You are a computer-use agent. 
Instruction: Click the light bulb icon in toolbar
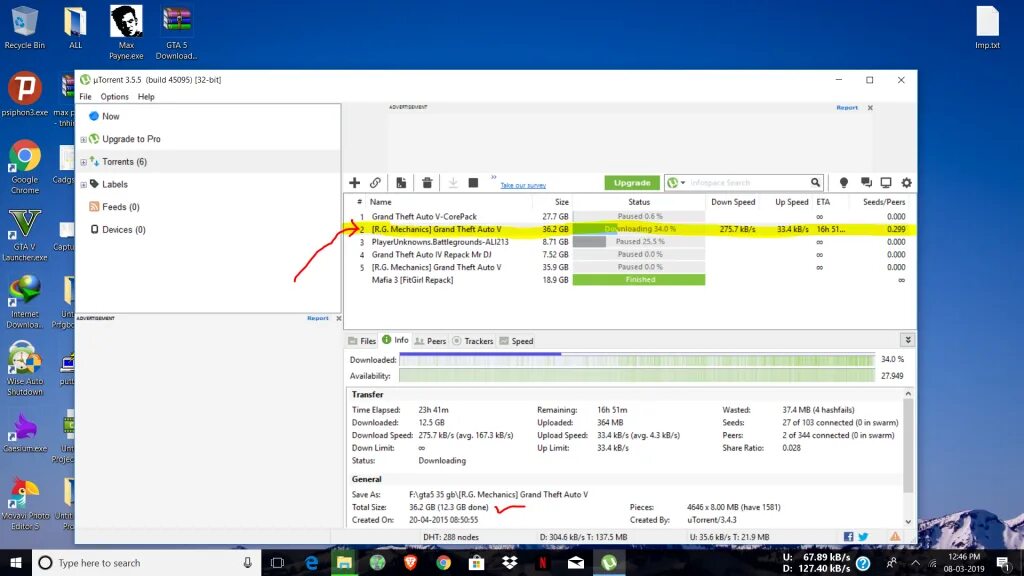[844, 183]
